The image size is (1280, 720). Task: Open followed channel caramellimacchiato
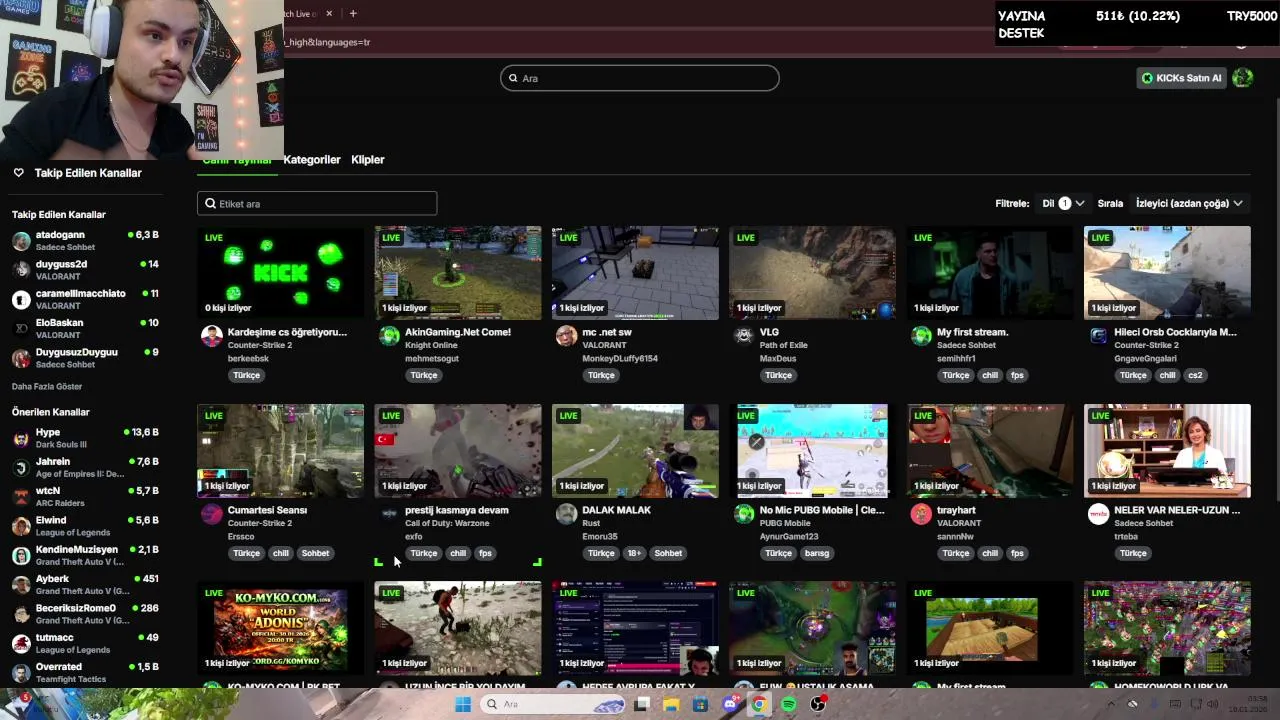85,299
